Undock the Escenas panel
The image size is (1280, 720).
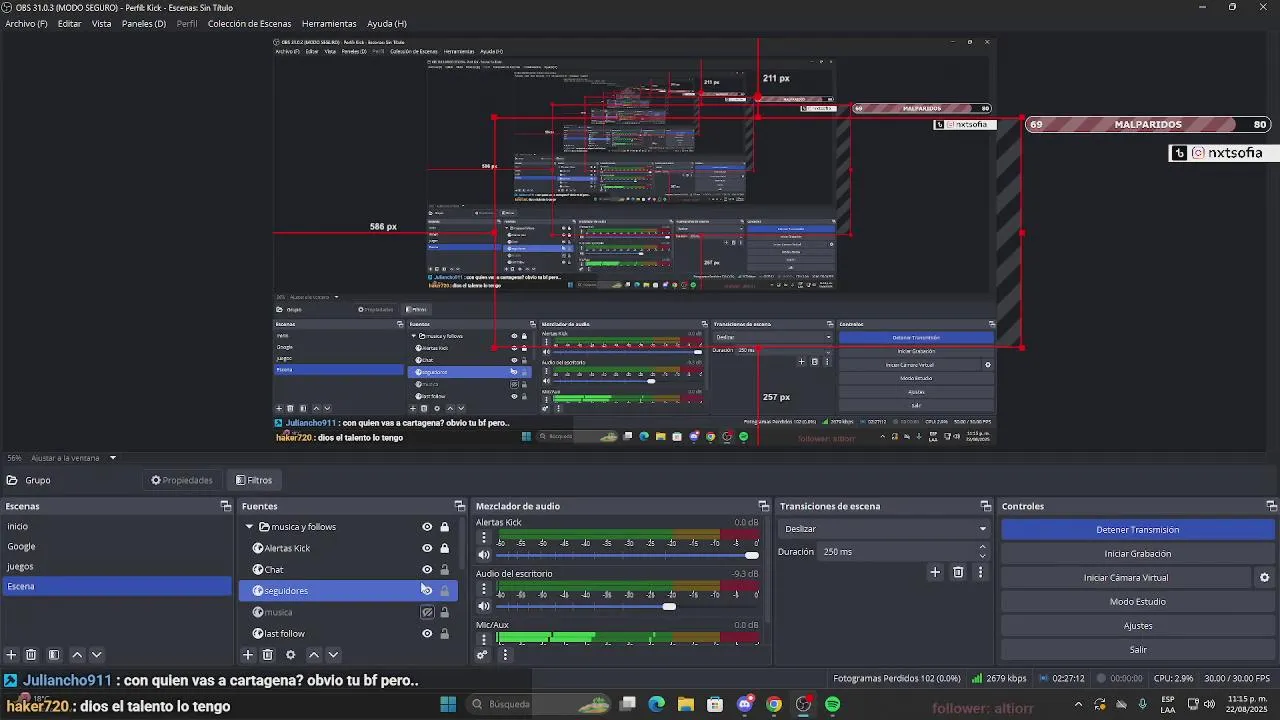226,506
